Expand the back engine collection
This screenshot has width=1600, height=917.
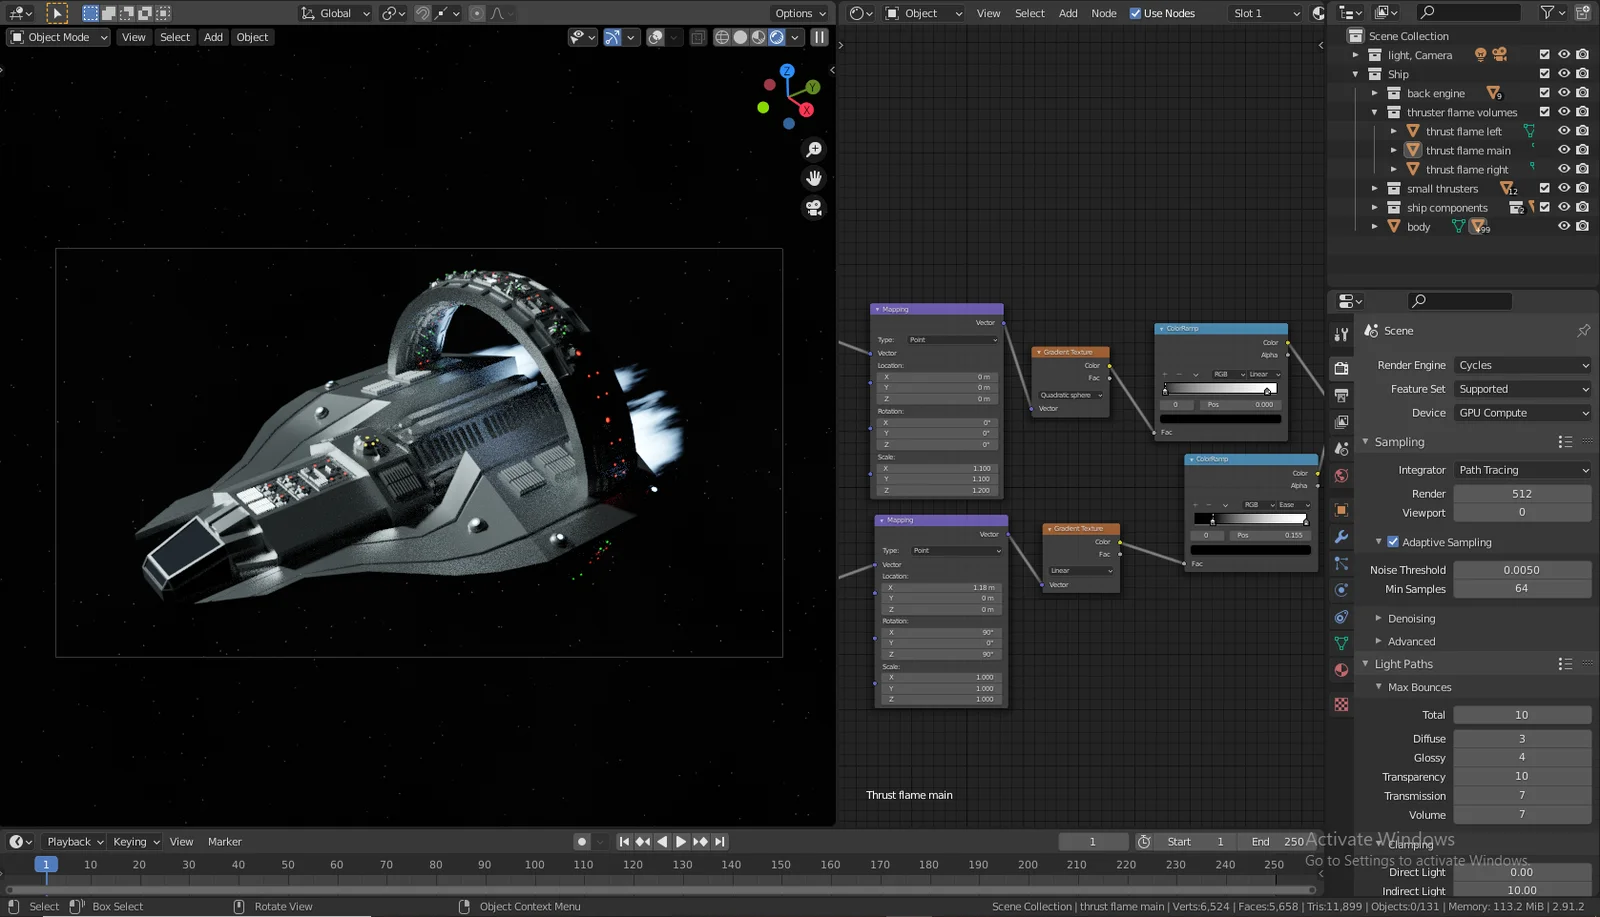(1375, 92)
